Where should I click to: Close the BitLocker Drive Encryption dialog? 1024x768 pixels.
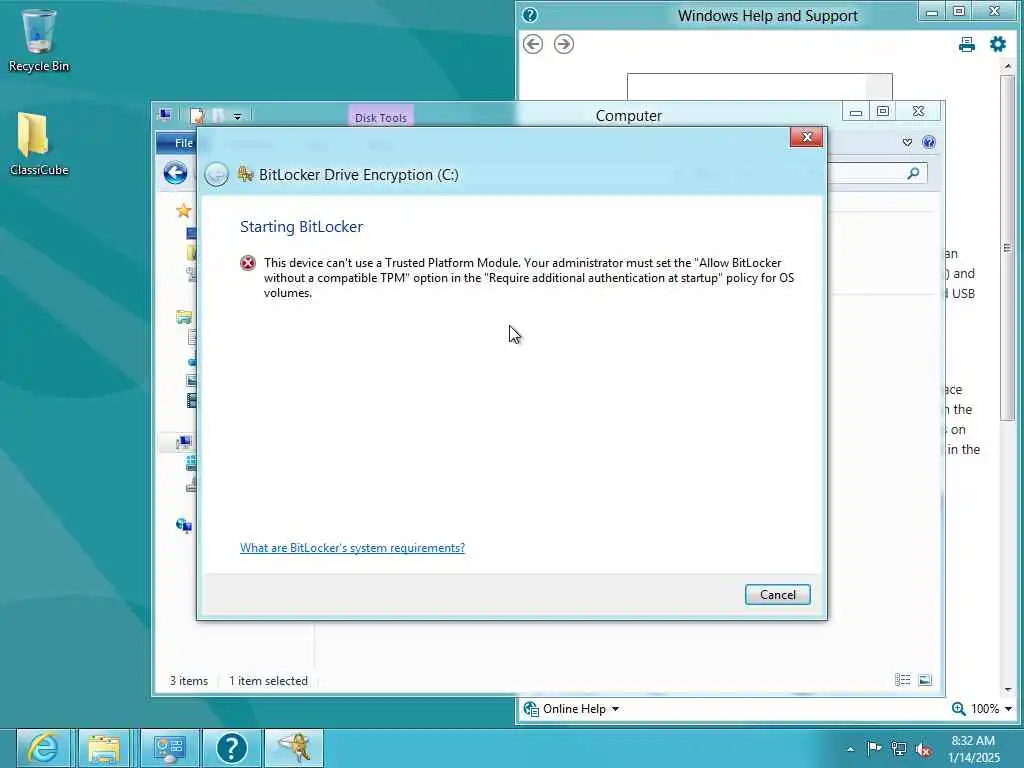[806, 137]
